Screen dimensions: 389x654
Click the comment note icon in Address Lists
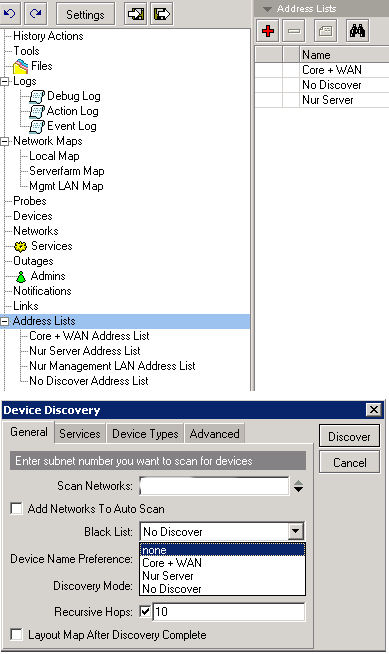[x=325, y=31]
